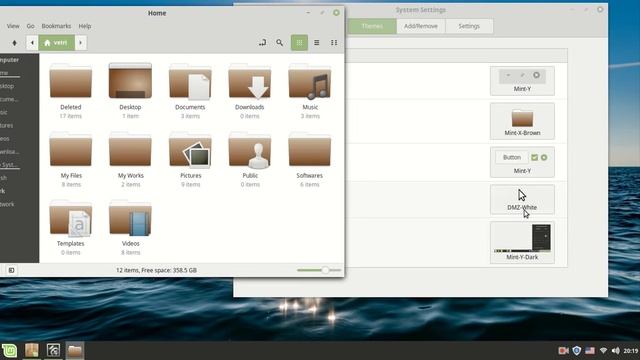Image resolution: width=640 pixels, height=360 pixels.
Task: Open the Linux Mint menu
Action: pos(9,351)
